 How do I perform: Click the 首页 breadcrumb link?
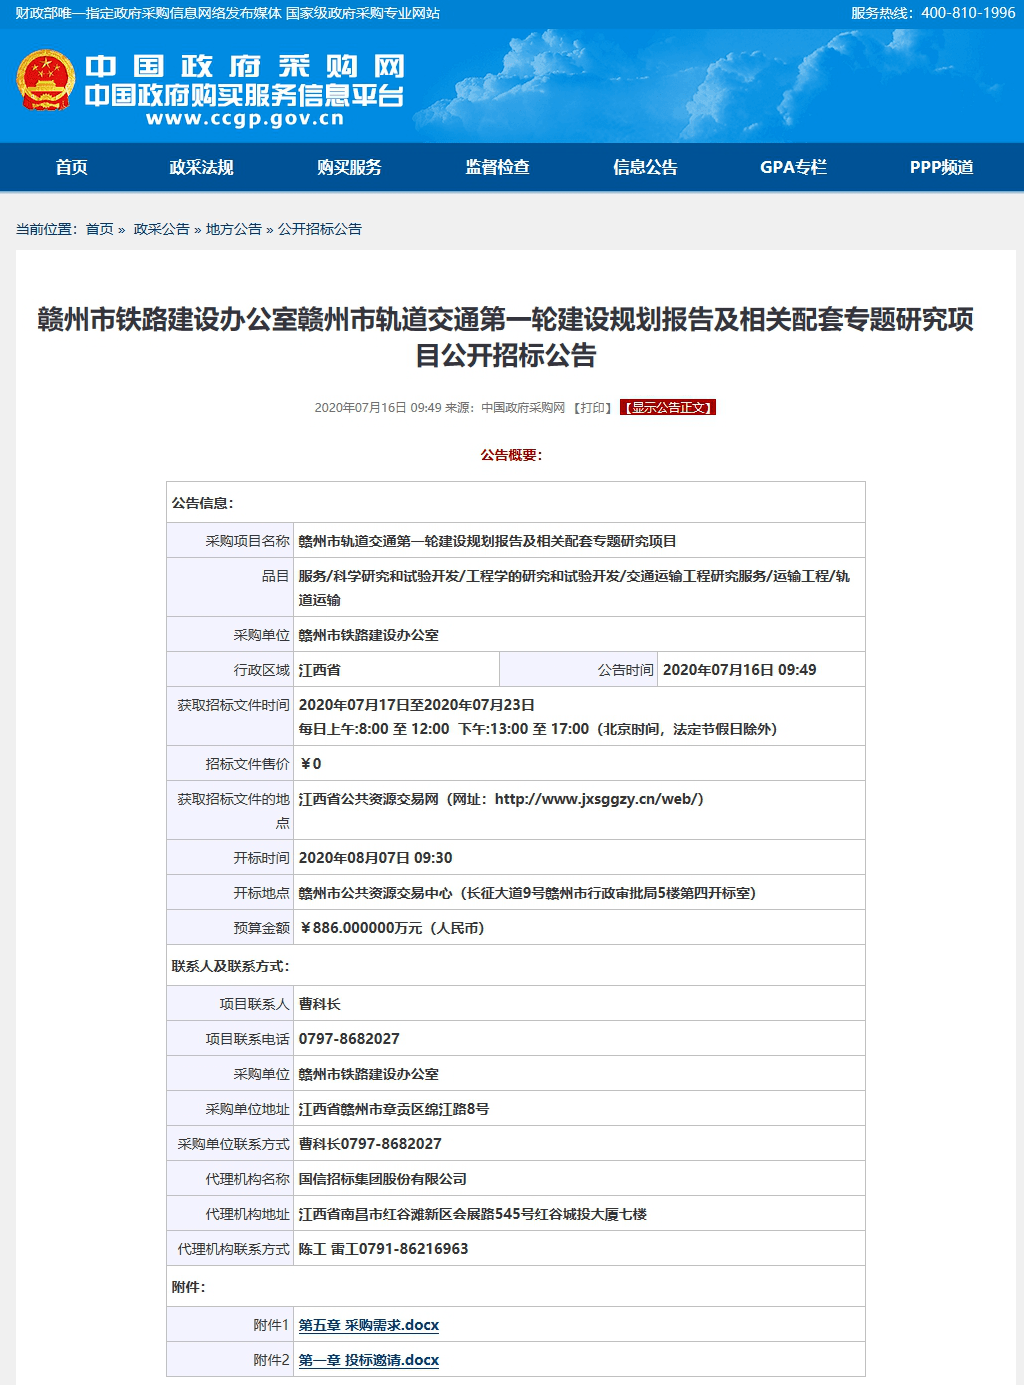[x=99, y=229]
